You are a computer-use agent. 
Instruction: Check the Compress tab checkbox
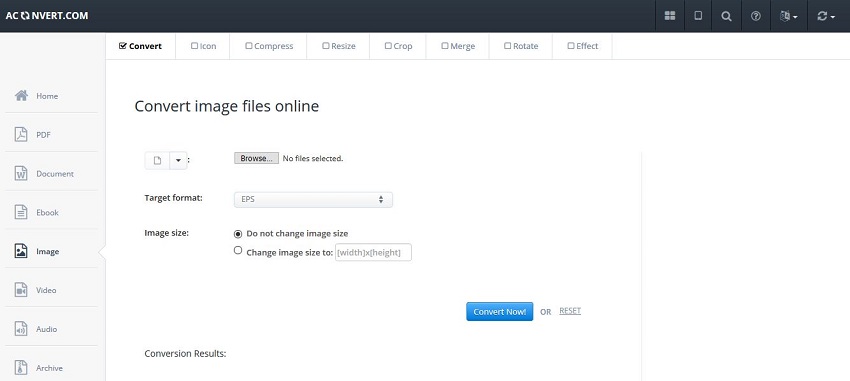click(249, 46)
